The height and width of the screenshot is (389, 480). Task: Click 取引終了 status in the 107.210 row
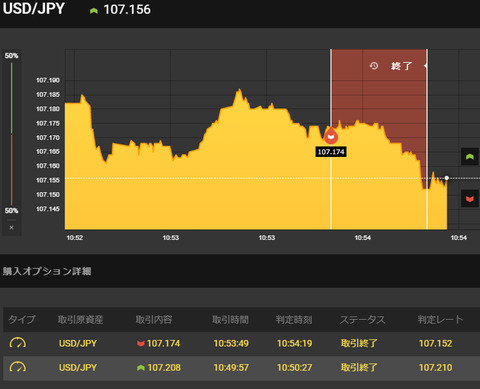(359, 368)
